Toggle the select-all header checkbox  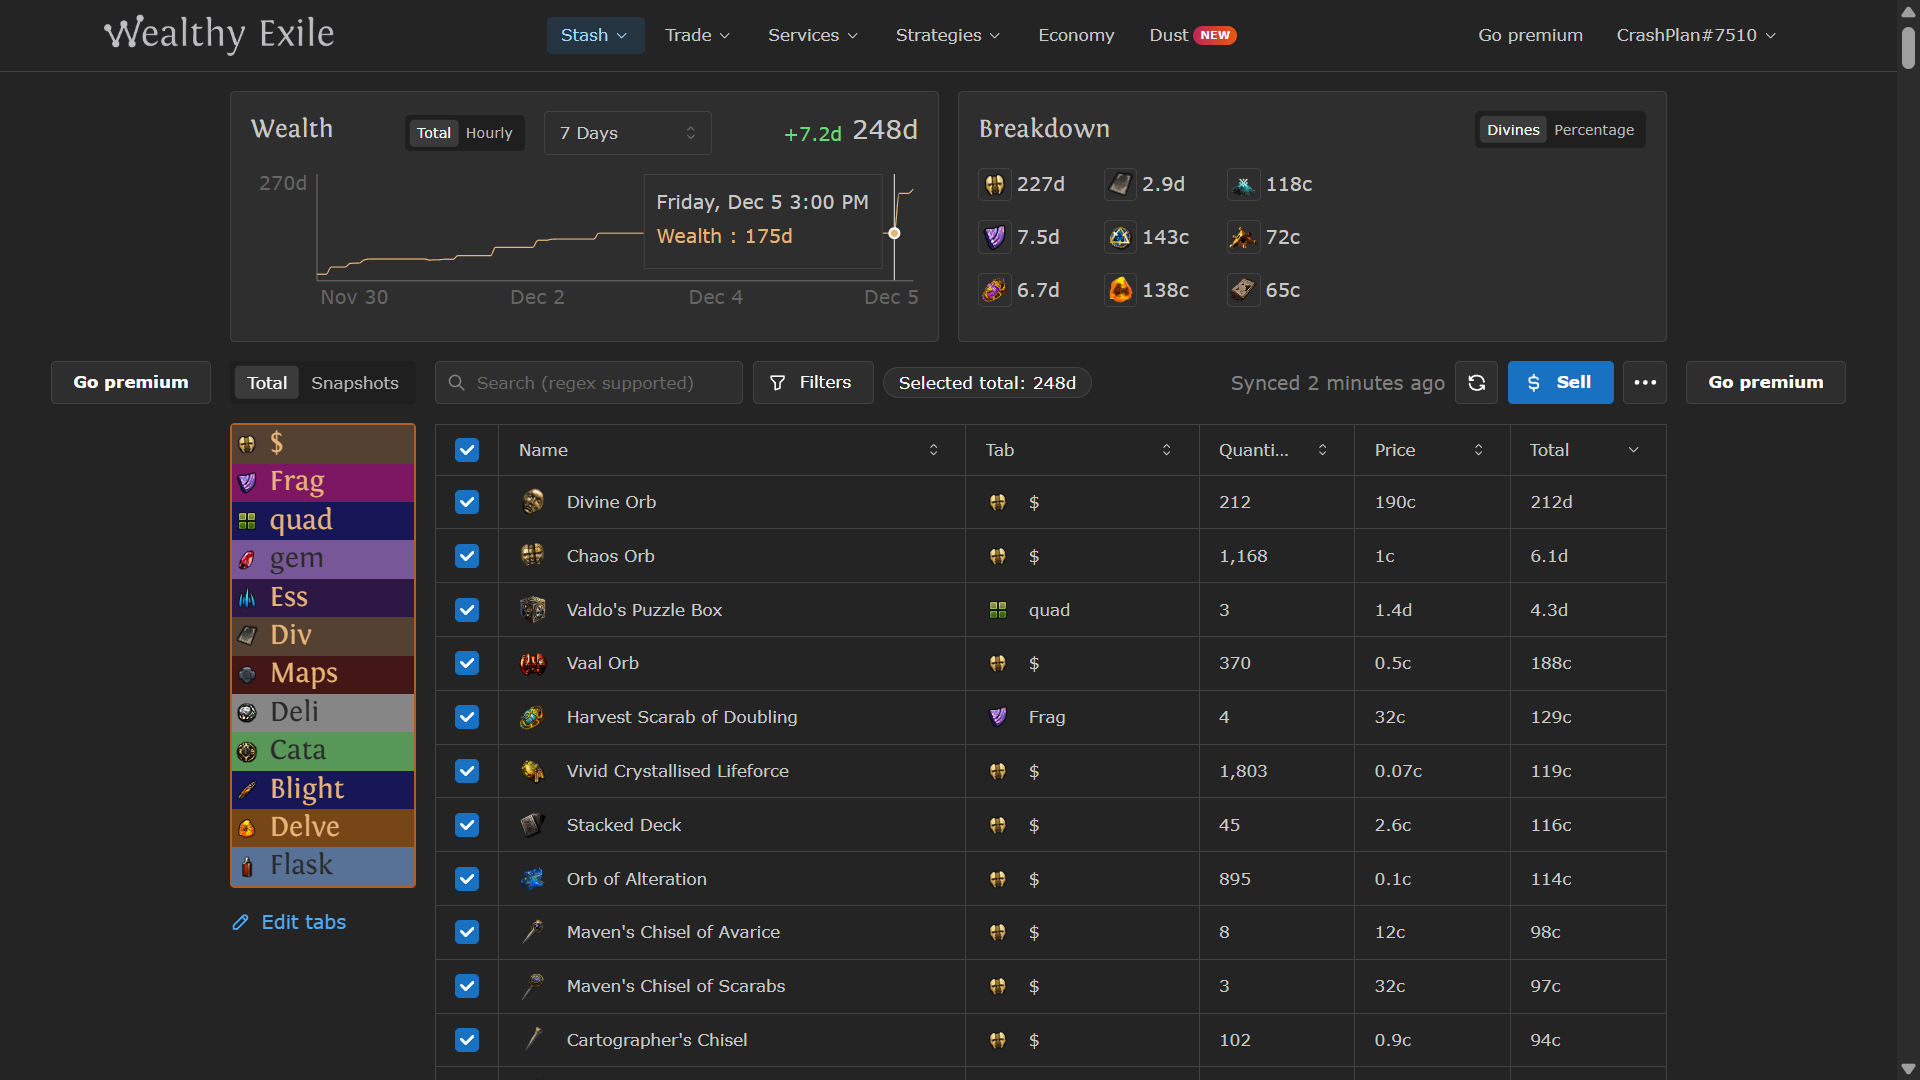(467, 450)
